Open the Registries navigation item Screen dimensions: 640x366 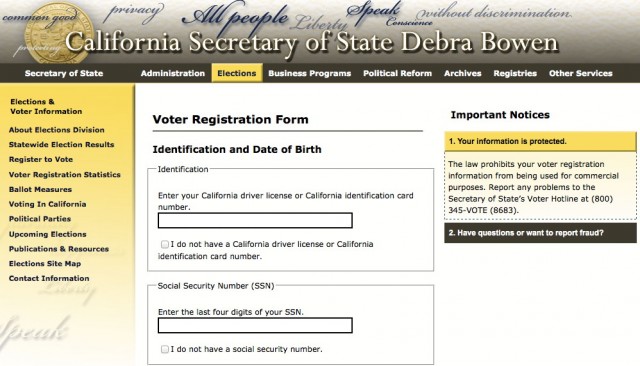[x=515, y=73]
